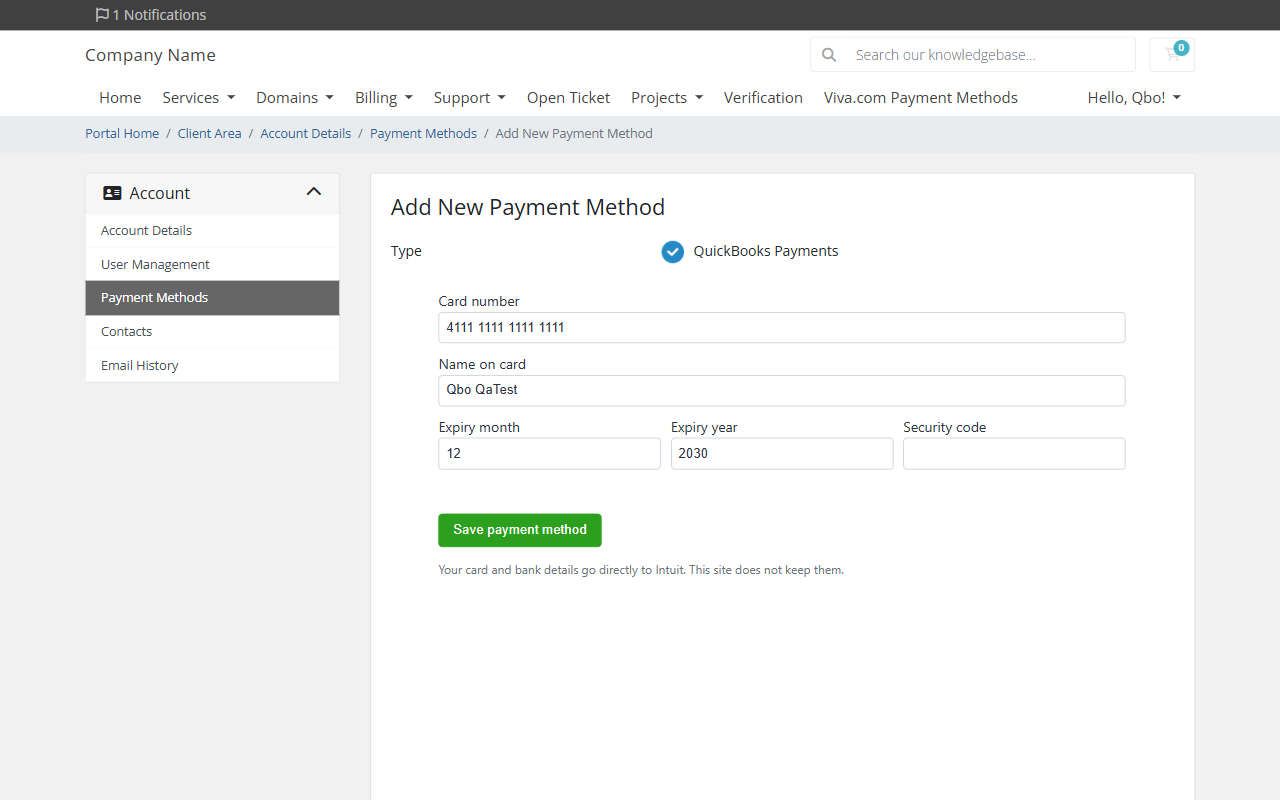Viewport: 1280px width, 800px height.
Task: Click the Intuit card details notice text
Action: (x=641, y=570)
